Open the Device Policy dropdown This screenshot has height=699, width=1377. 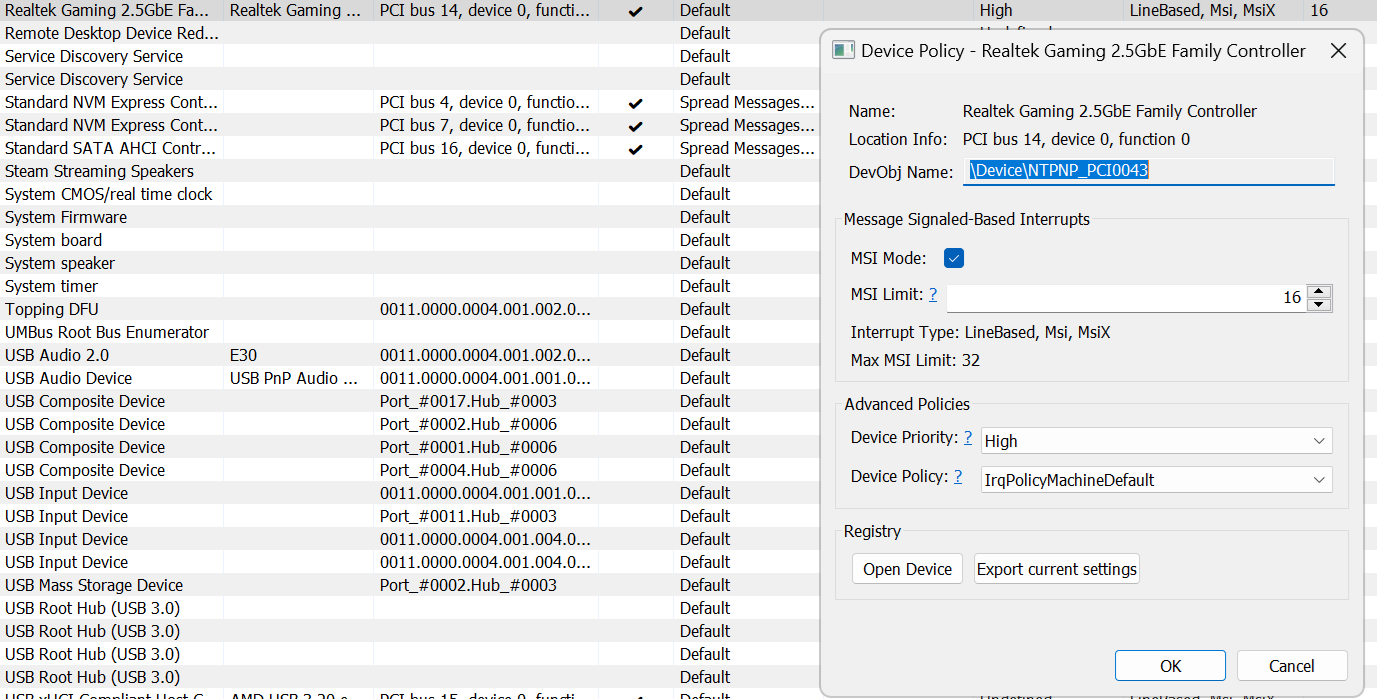[1157, 480]
